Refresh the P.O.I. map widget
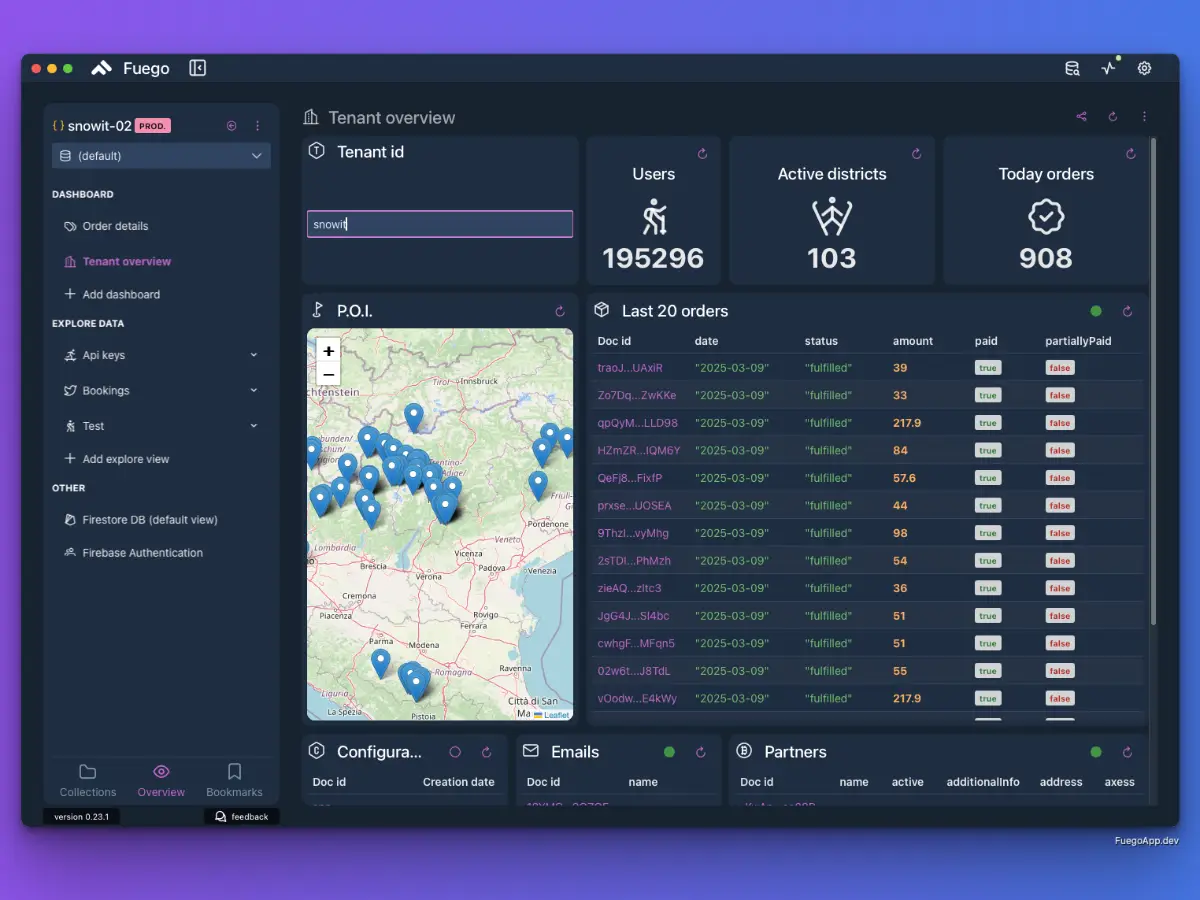The height and width of the screenshot is (900, 1200). point(560,311)
